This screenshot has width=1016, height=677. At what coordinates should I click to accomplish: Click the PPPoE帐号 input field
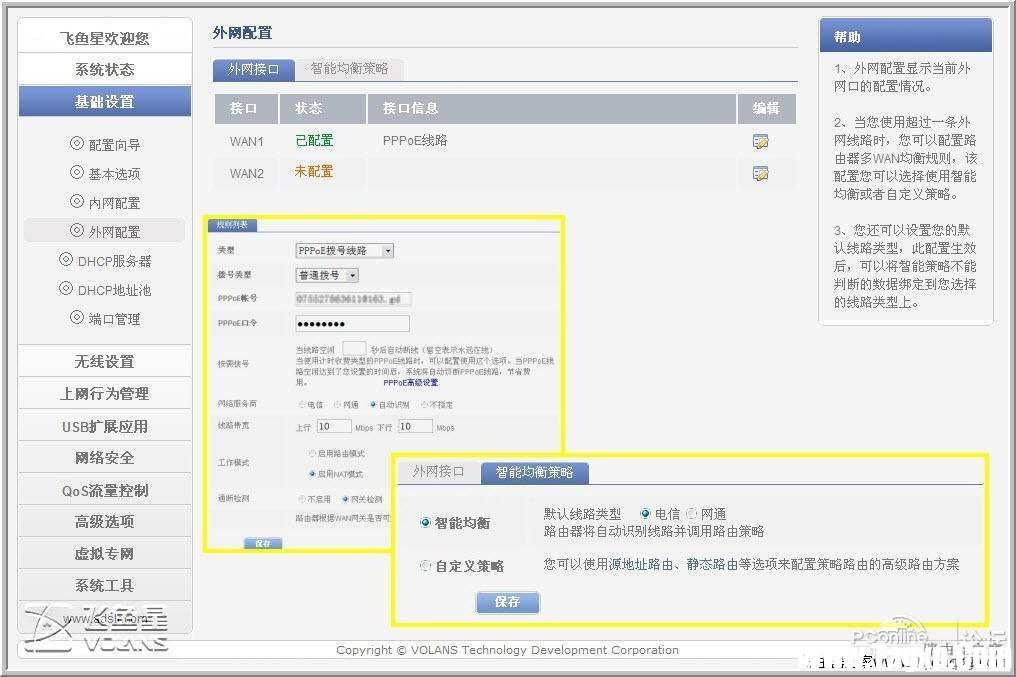coord(353,299)
